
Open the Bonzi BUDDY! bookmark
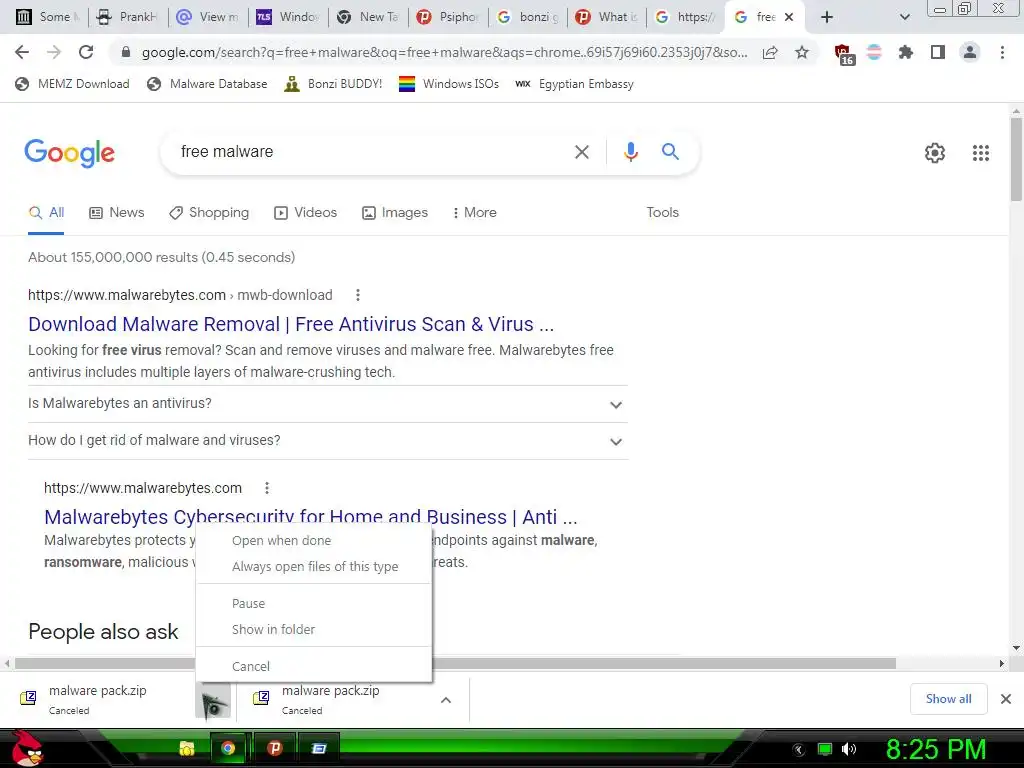click(333, 84)
